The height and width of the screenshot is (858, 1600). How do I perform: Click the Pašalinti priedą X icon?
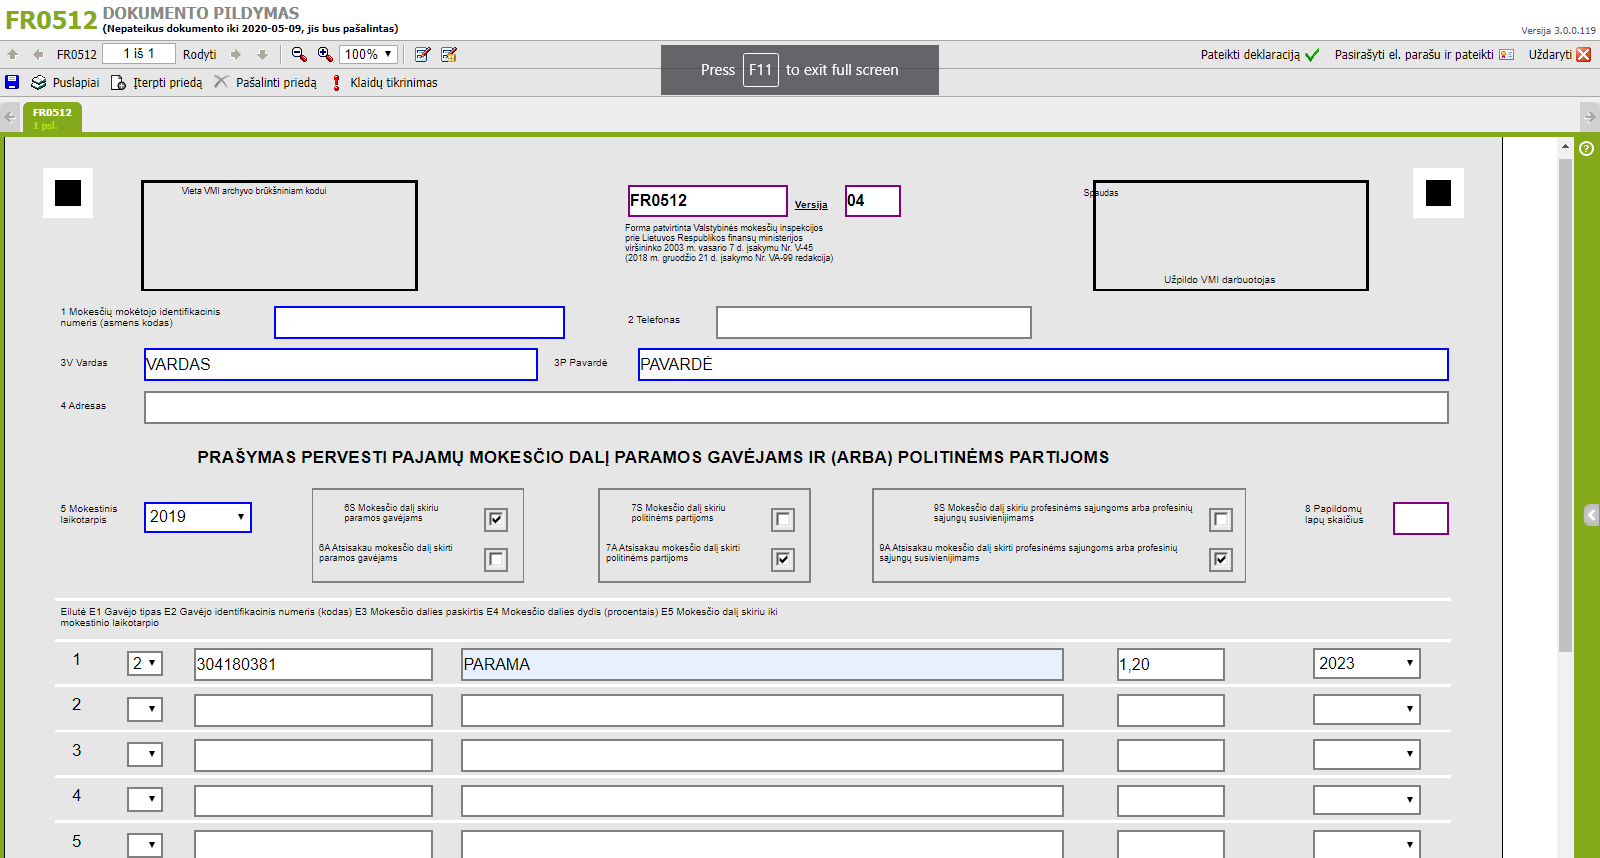[x=221, y=82]
